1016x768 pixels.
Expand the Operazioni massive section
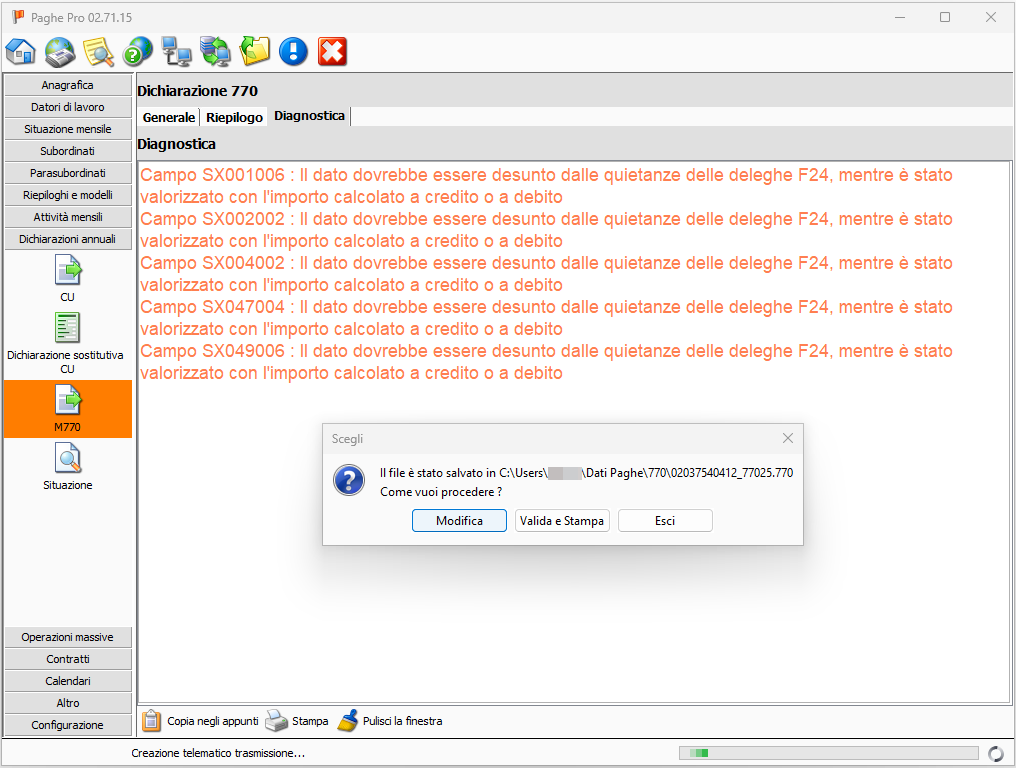(68, 637)
